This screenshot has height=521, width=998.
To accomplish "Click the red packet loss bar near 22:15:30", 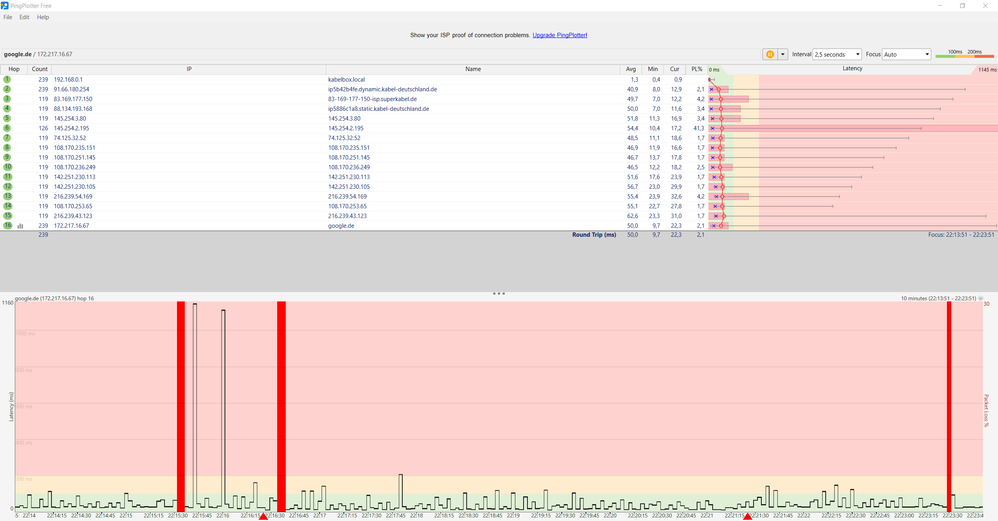I will click(181, 406).
